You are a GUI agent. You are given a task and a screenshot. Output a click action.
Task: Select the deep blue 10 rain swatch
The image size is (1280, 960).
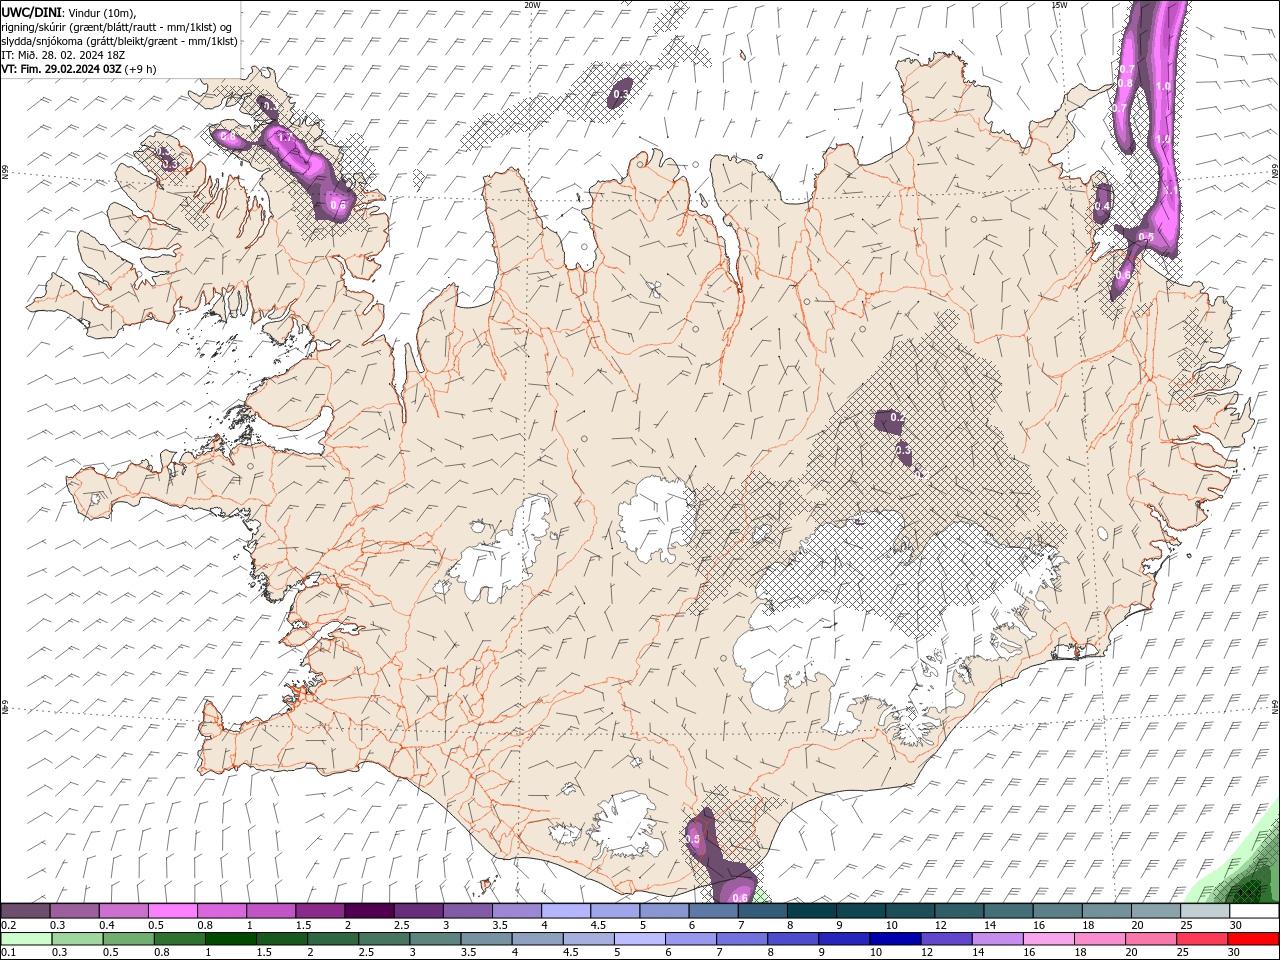pyautogui.click(x=895, y=938)
